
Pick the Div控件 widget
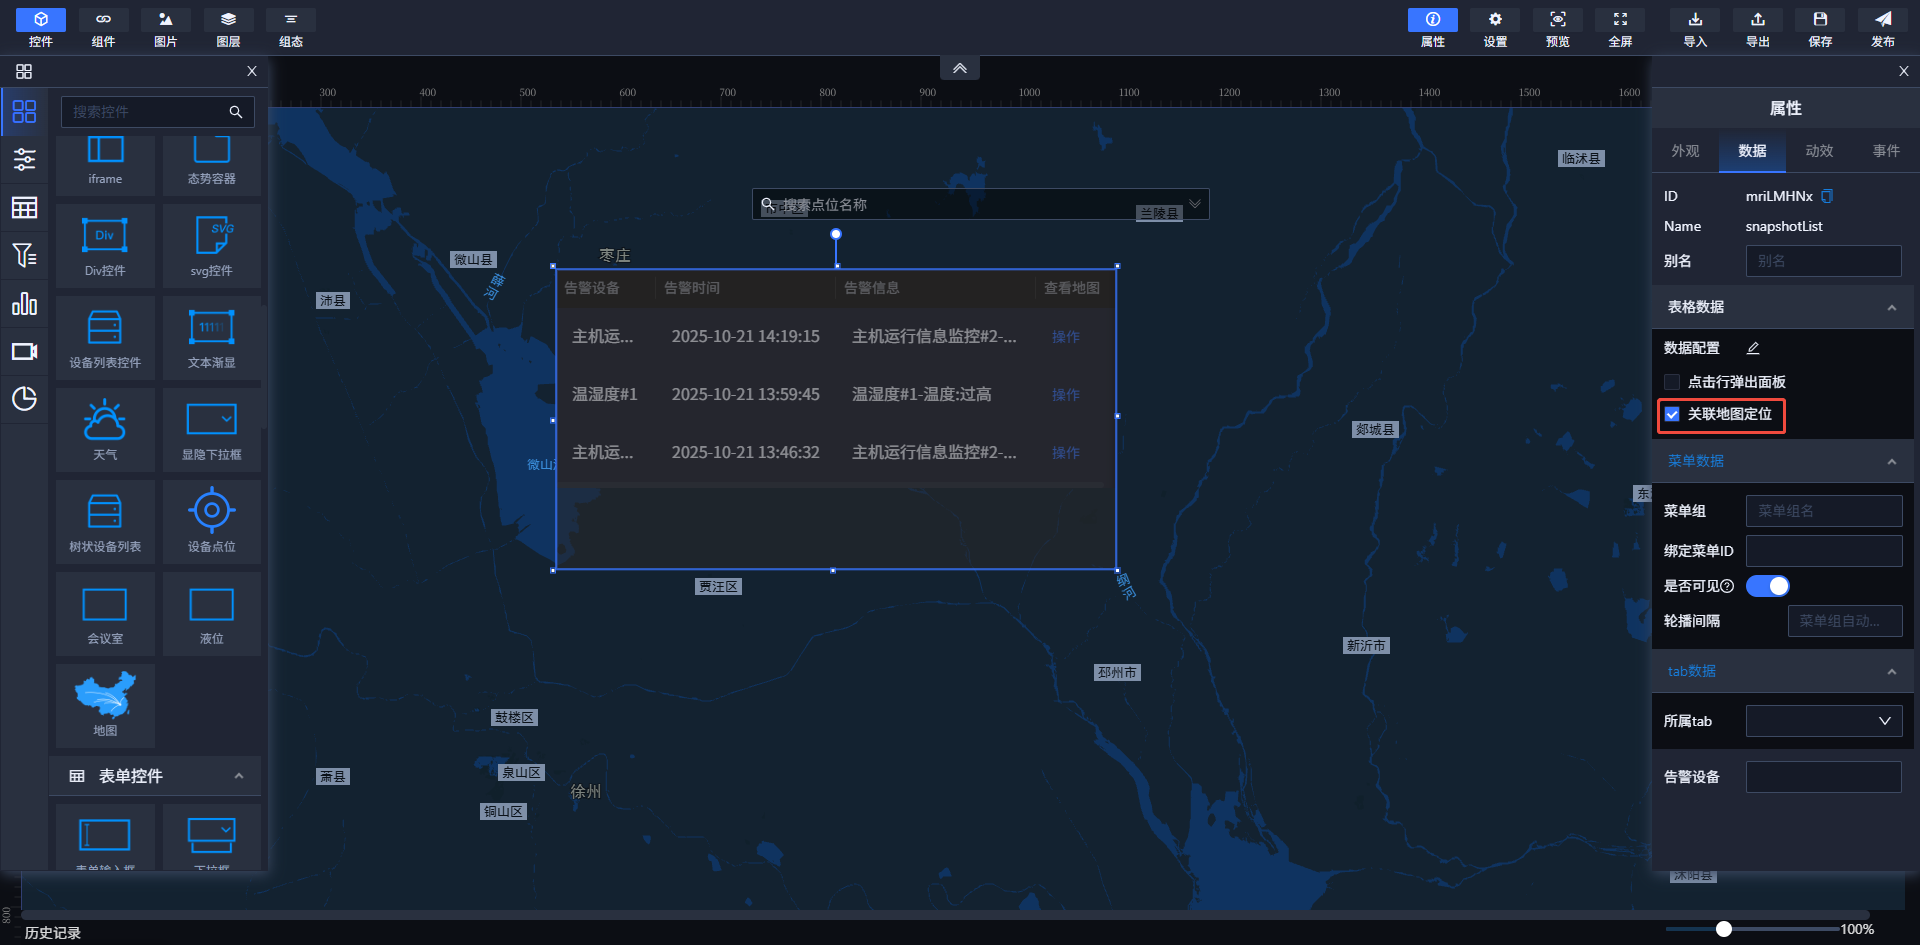[x=105, y=246]
